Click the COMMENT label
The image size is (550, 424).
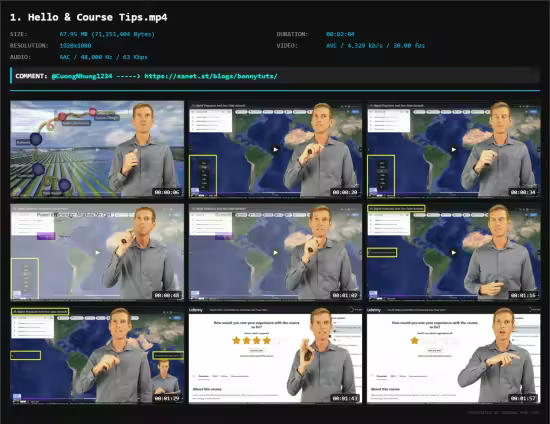click(31, 76)
